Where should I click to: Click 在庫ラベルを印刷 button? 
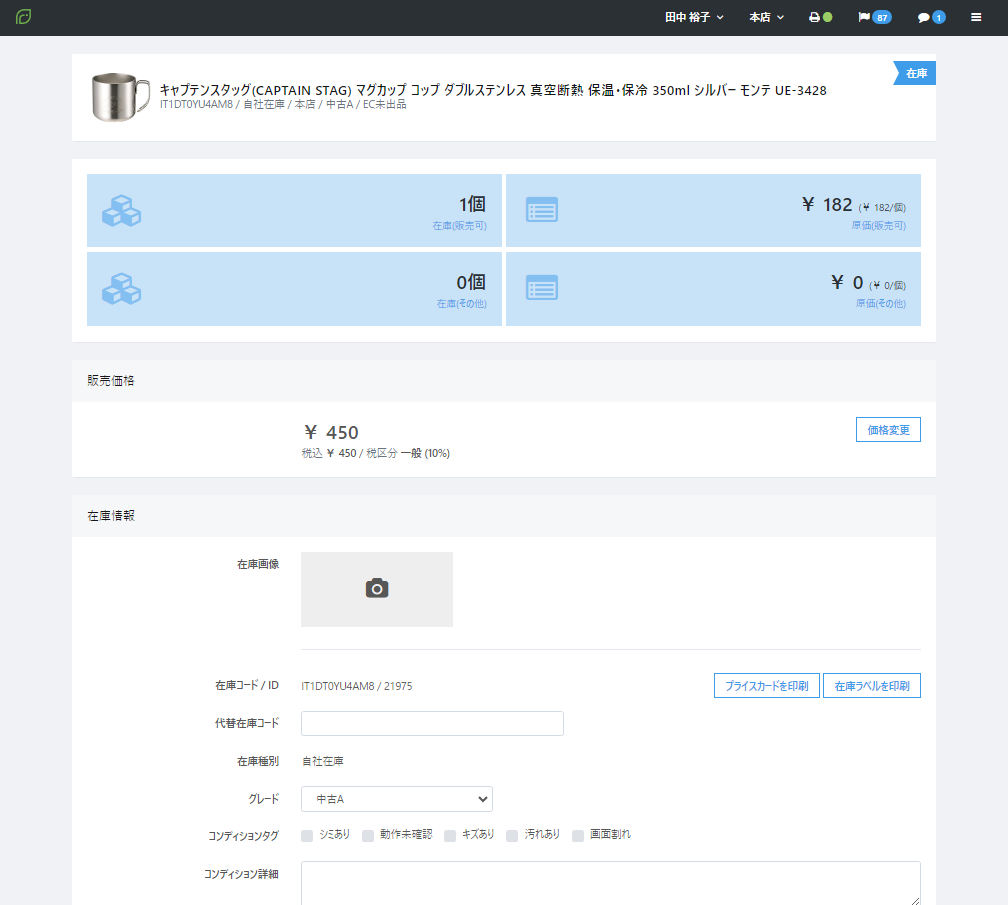click(x=872, y=686)
